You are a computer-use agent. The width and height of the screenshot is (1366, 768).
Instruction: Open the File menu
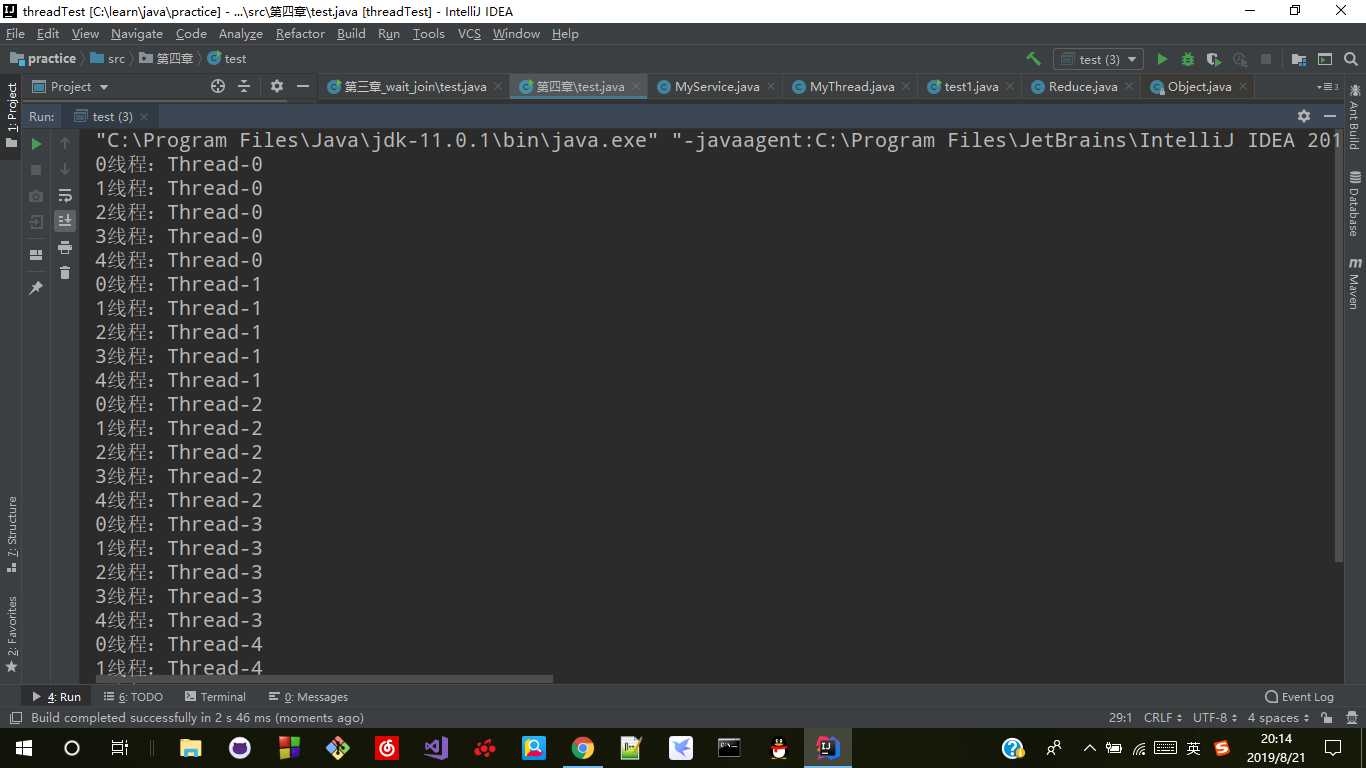click(15, 34)
